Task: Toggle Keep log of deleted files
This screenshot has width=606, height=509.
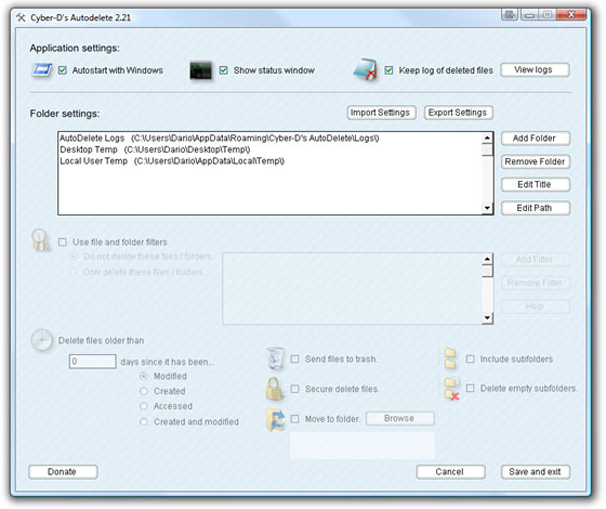Action: coord(389,71)
